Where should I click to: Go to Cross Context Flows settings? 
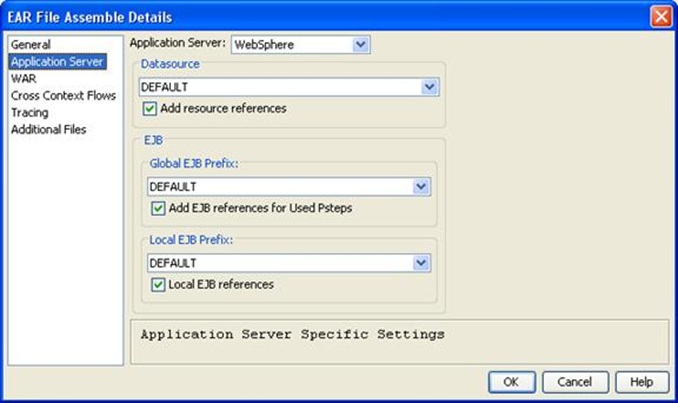pos(62,96)
